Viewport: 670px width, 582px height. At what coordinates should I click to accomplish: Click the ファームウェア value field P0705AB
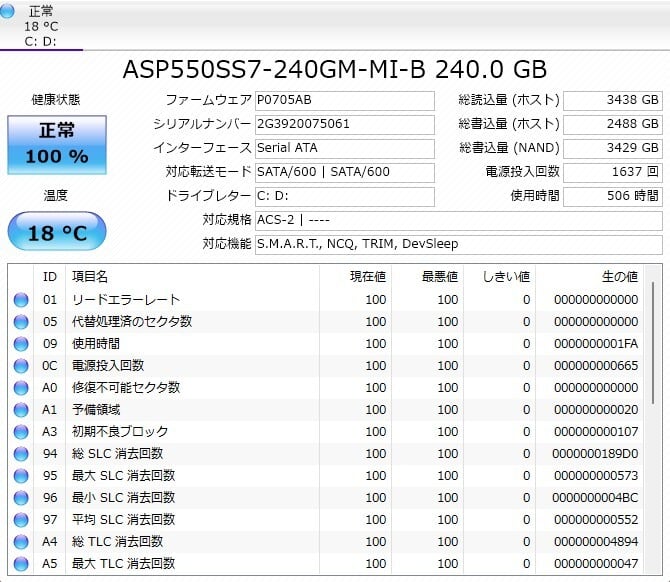point(344,100)
